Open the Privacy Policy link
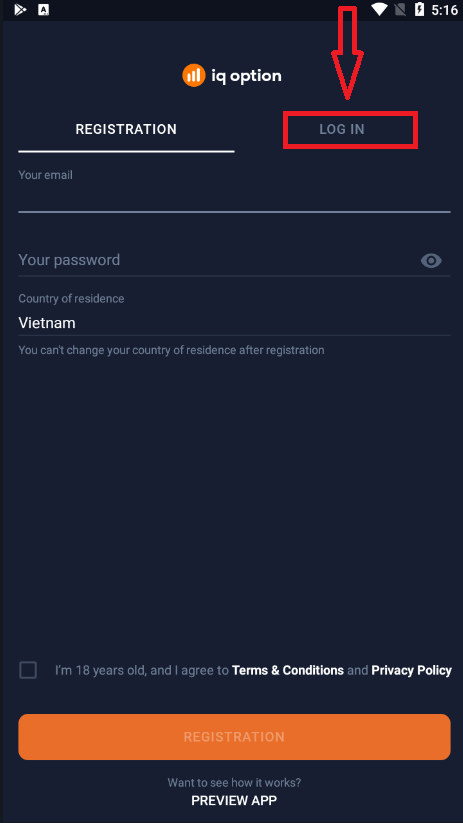 pos(411,670)
